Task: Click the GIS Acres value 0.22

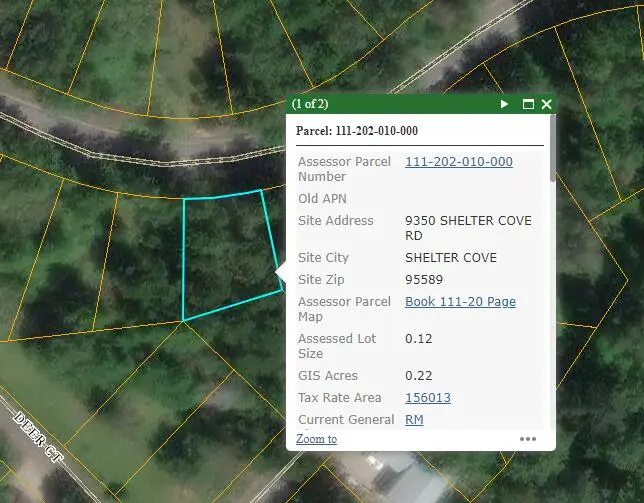Action: 418,376
